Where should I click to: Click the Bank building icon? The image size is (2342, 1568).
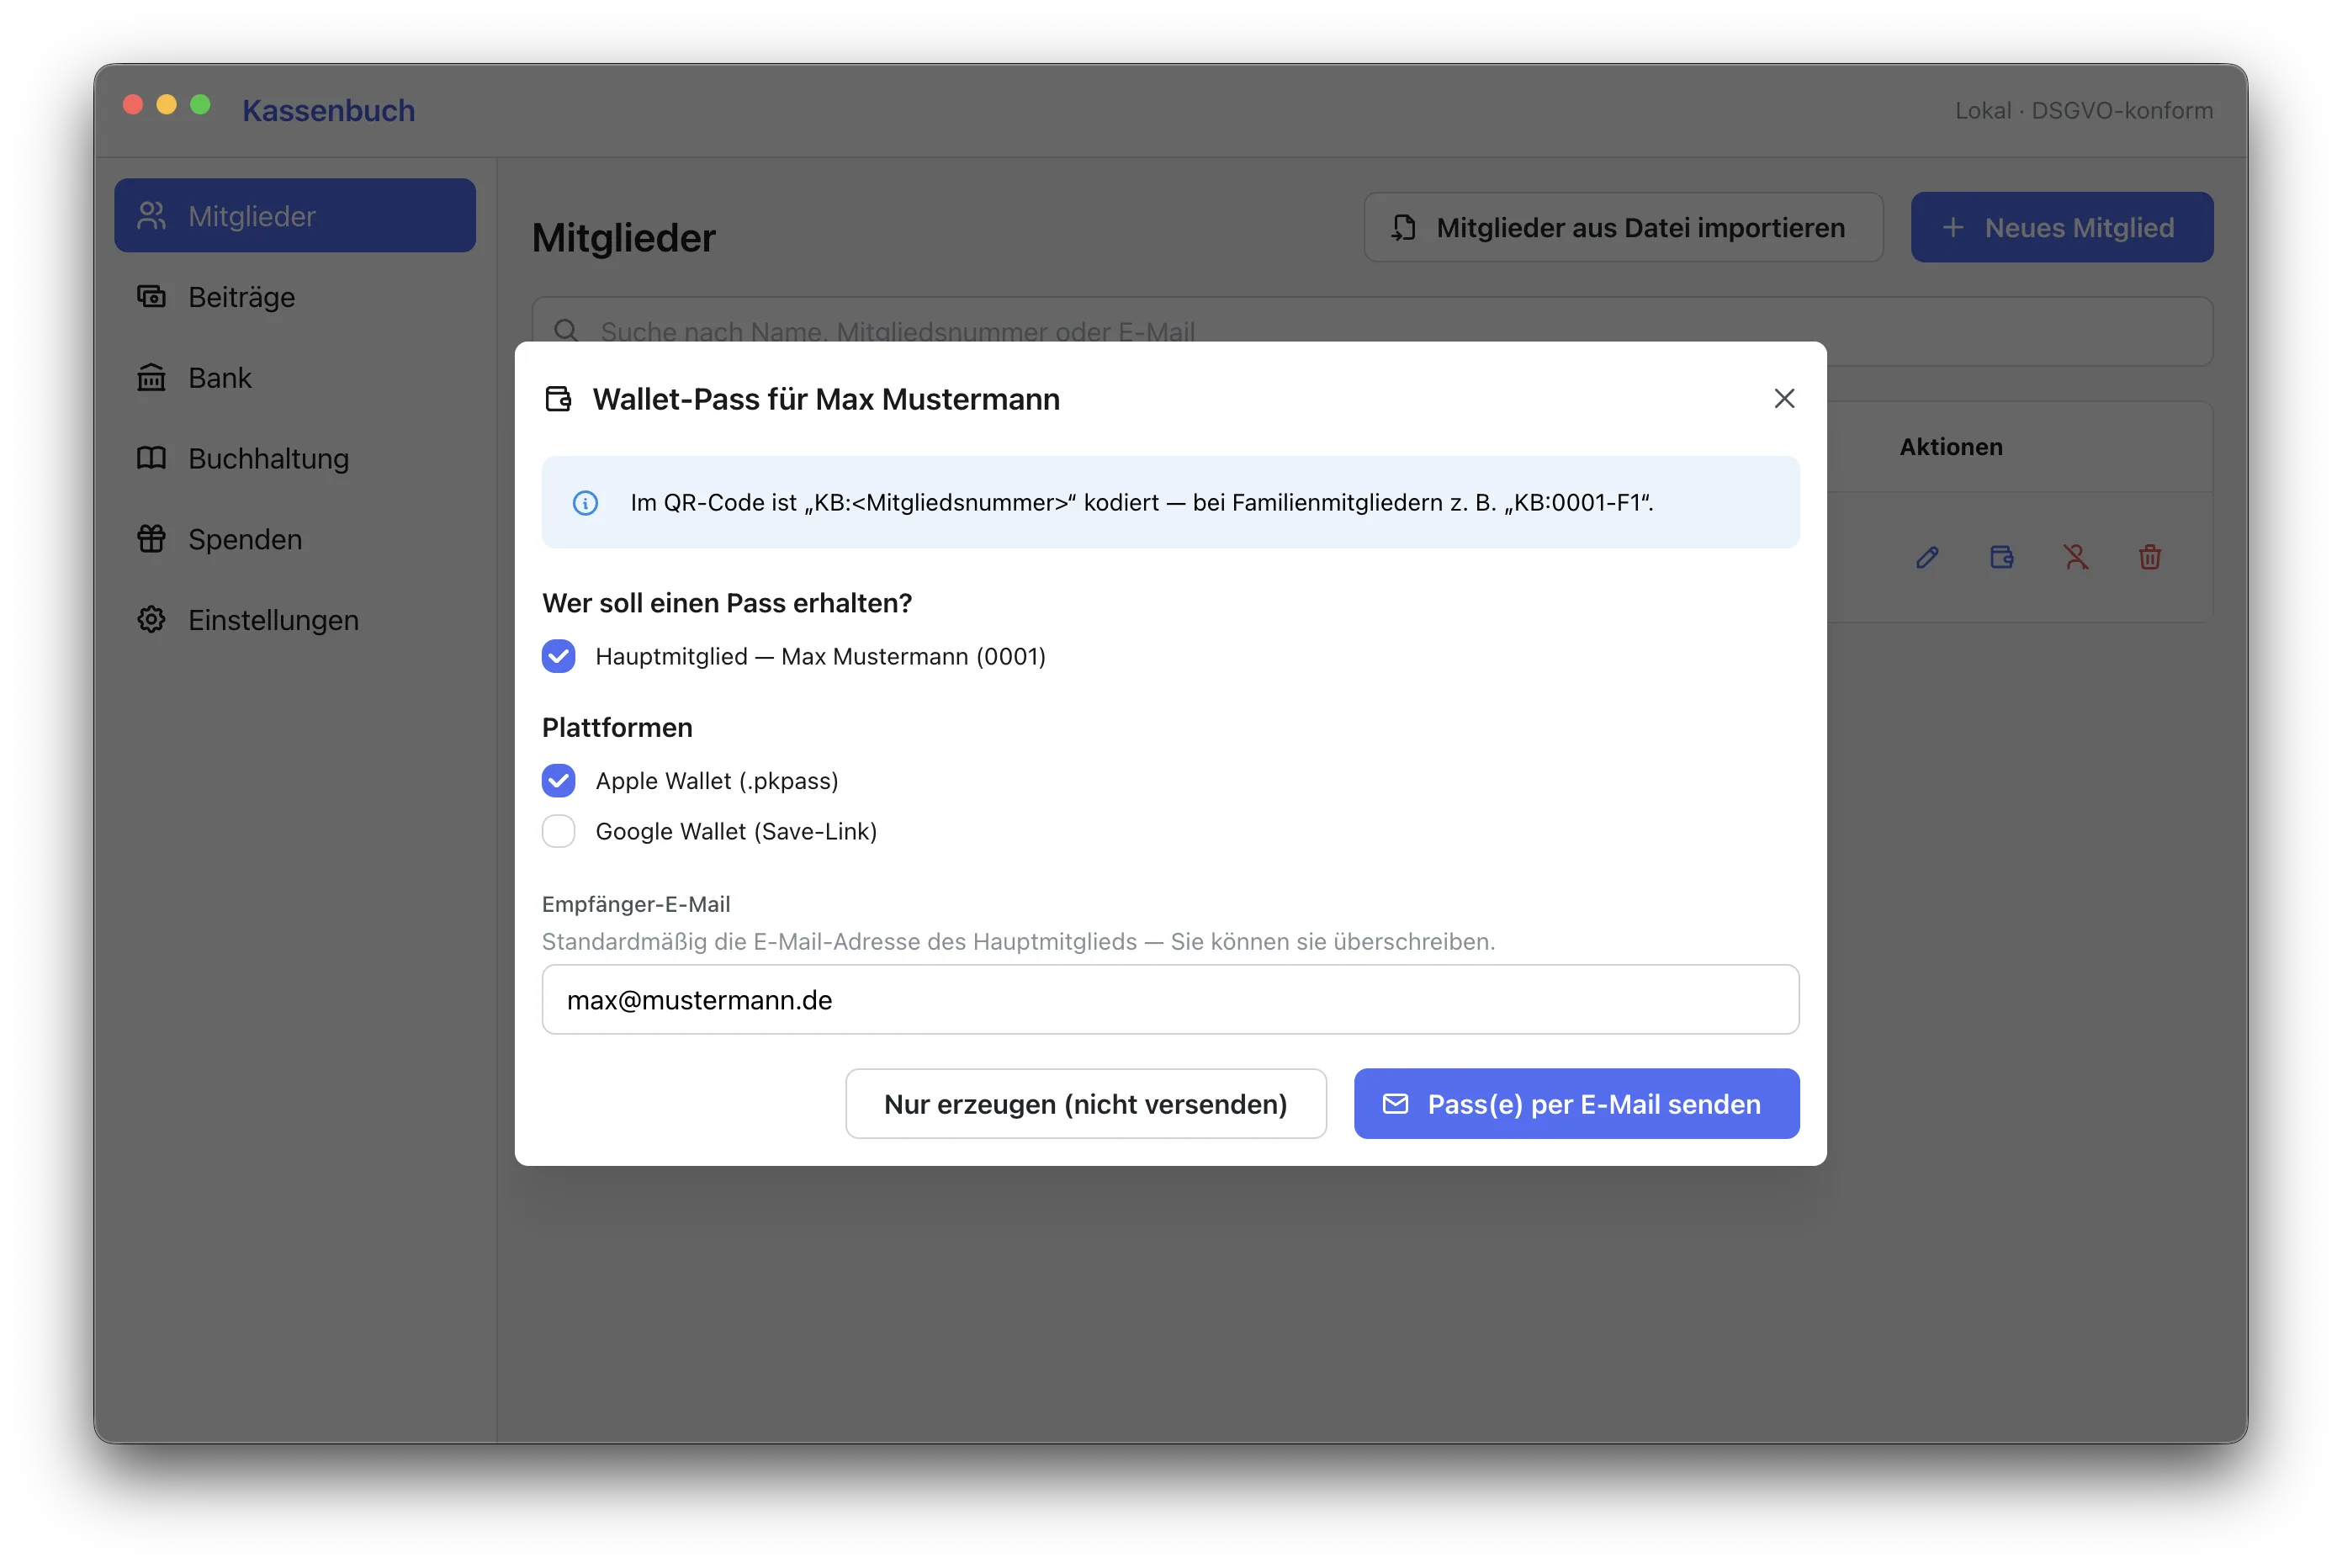coord(151,378)
